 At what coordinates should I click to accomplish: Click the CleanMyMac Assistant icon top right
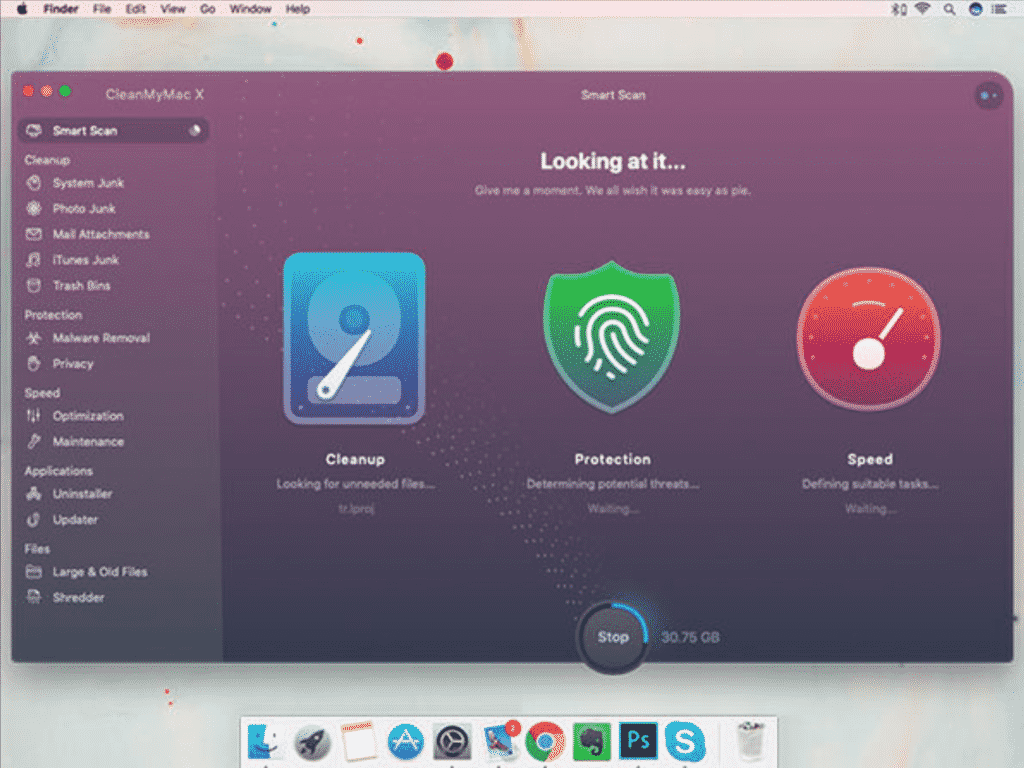coord(988,96)
